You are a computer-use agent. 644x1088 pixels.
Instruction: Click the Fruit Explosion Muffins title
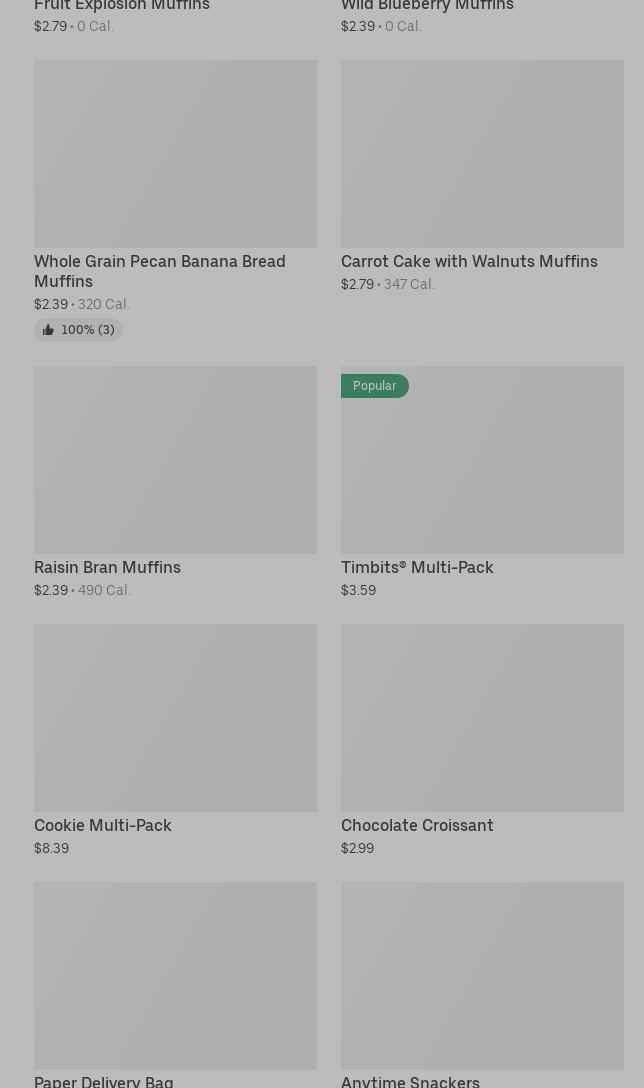122,6
